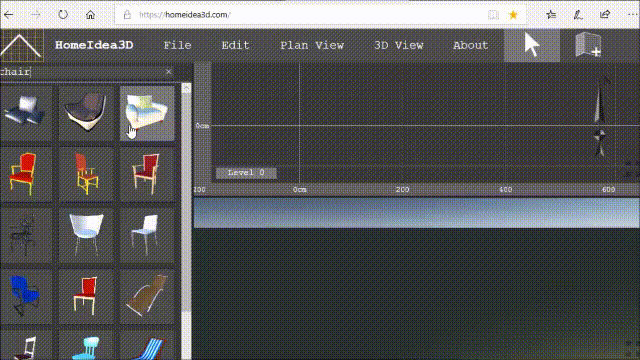This screenshot has height=360, width=640.
Task: Pick the white-backed chair in bottom row
Action: [x=26, y=346]
